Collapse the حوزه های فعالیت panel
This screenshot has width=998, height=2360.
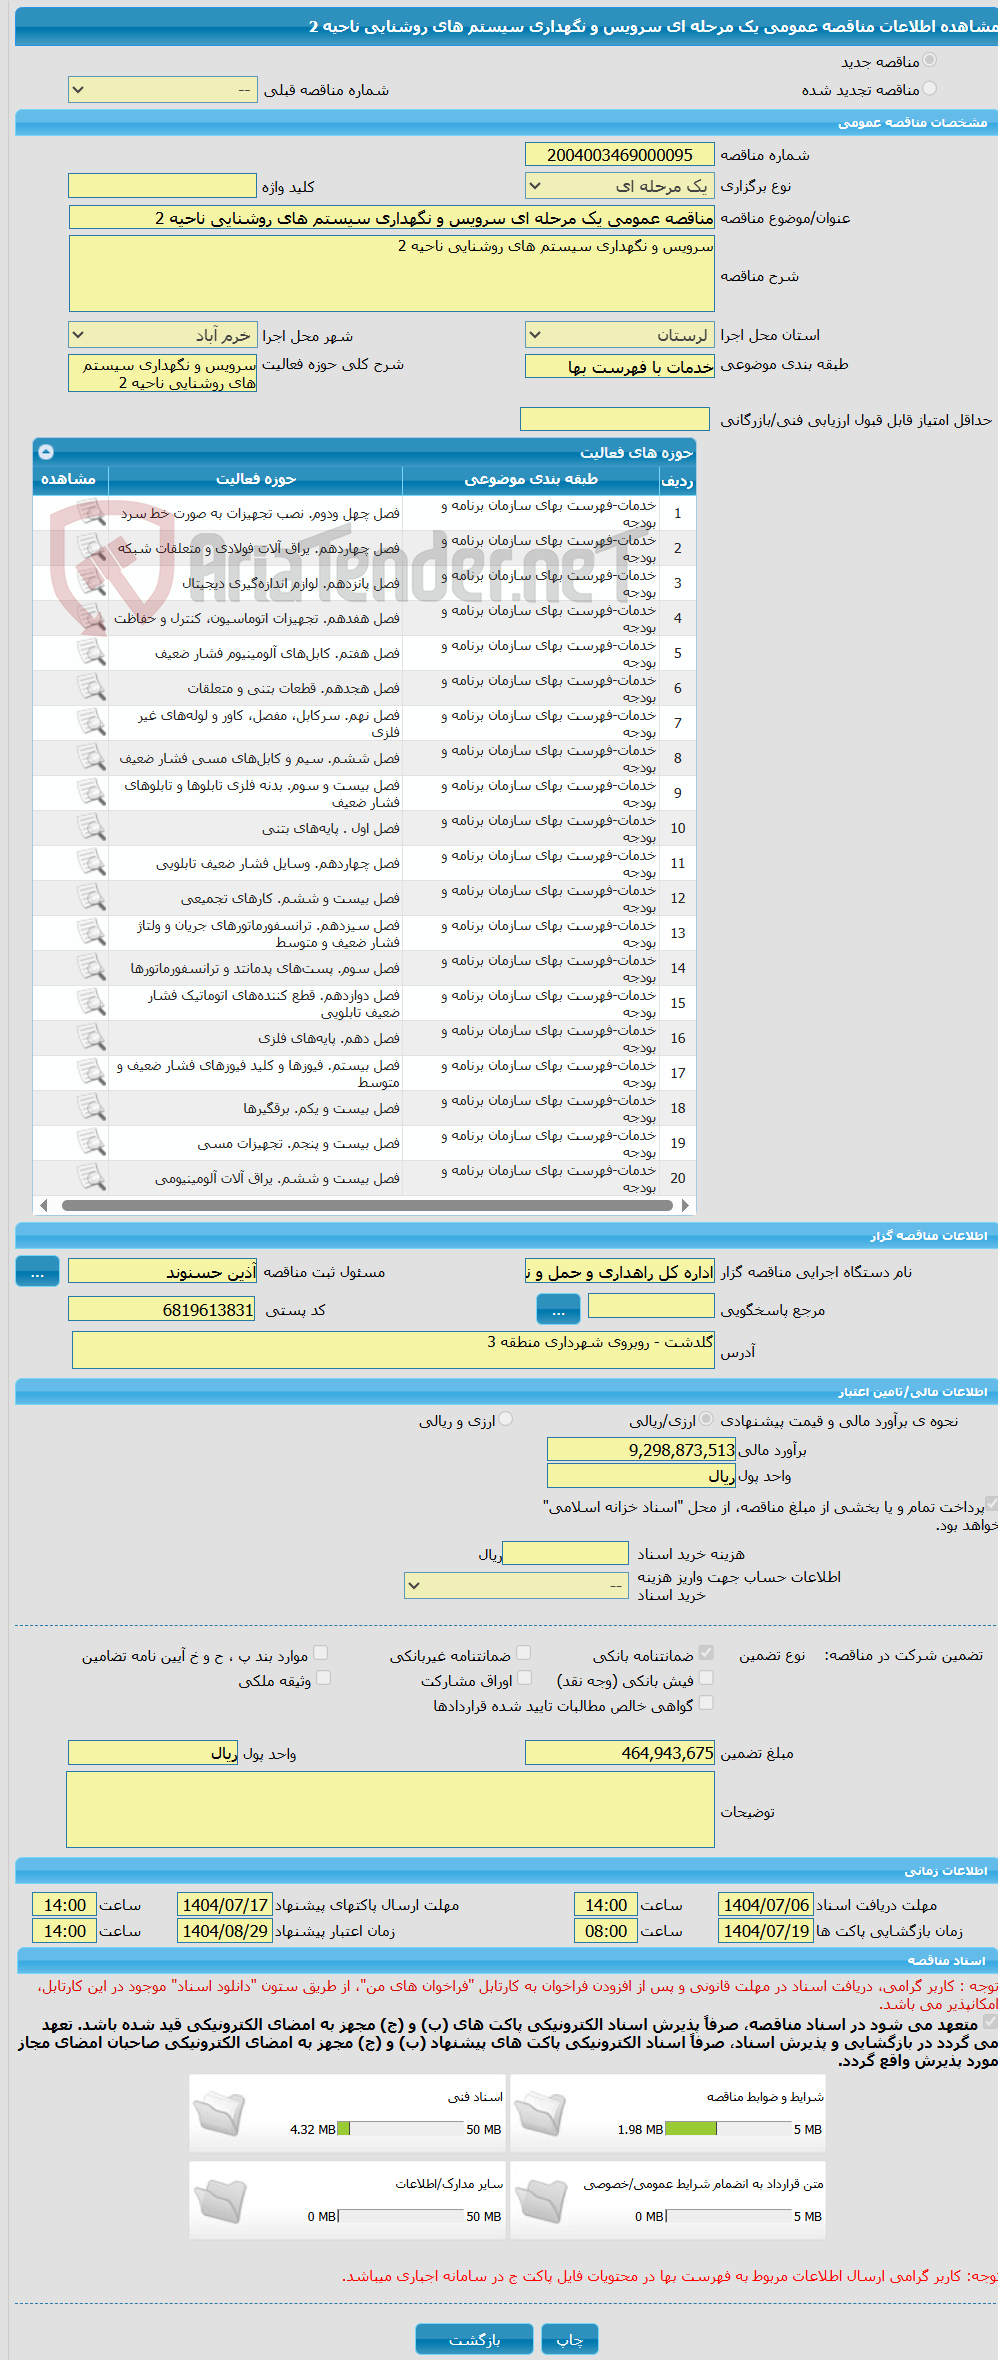(46, 452)
